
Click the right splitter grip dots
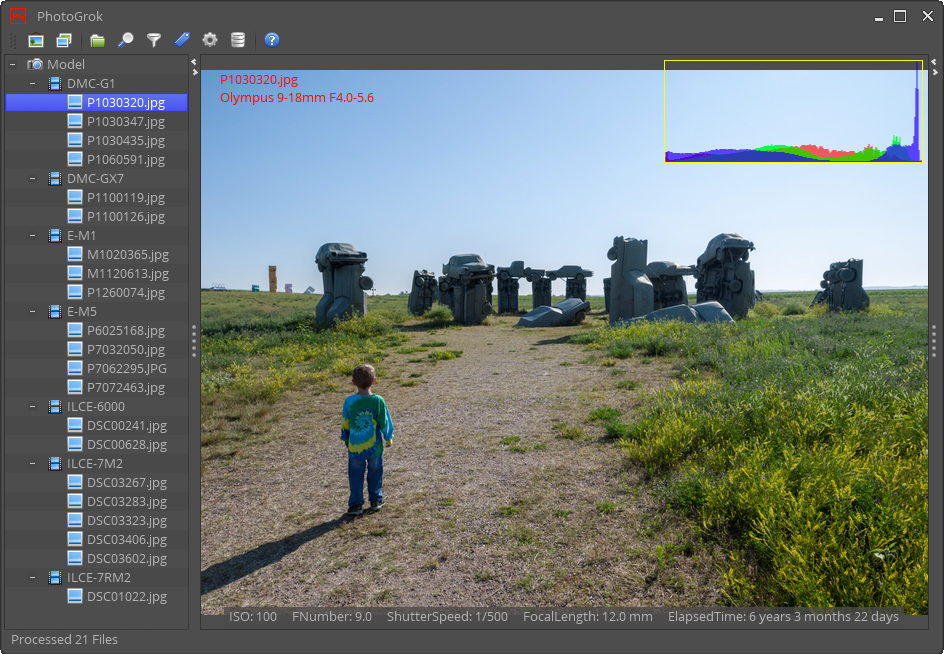click(934, 341)
